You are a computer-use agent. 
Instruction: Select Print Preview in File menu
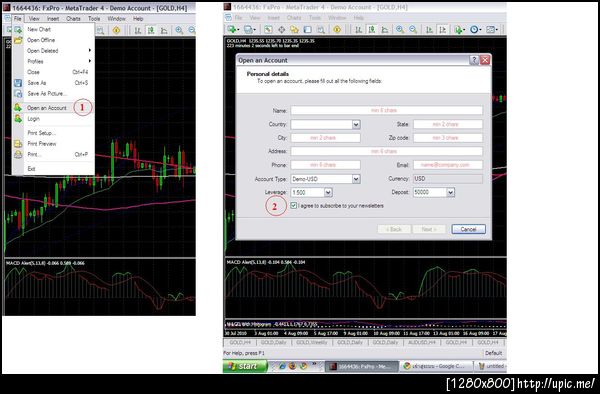pos(53,143)
